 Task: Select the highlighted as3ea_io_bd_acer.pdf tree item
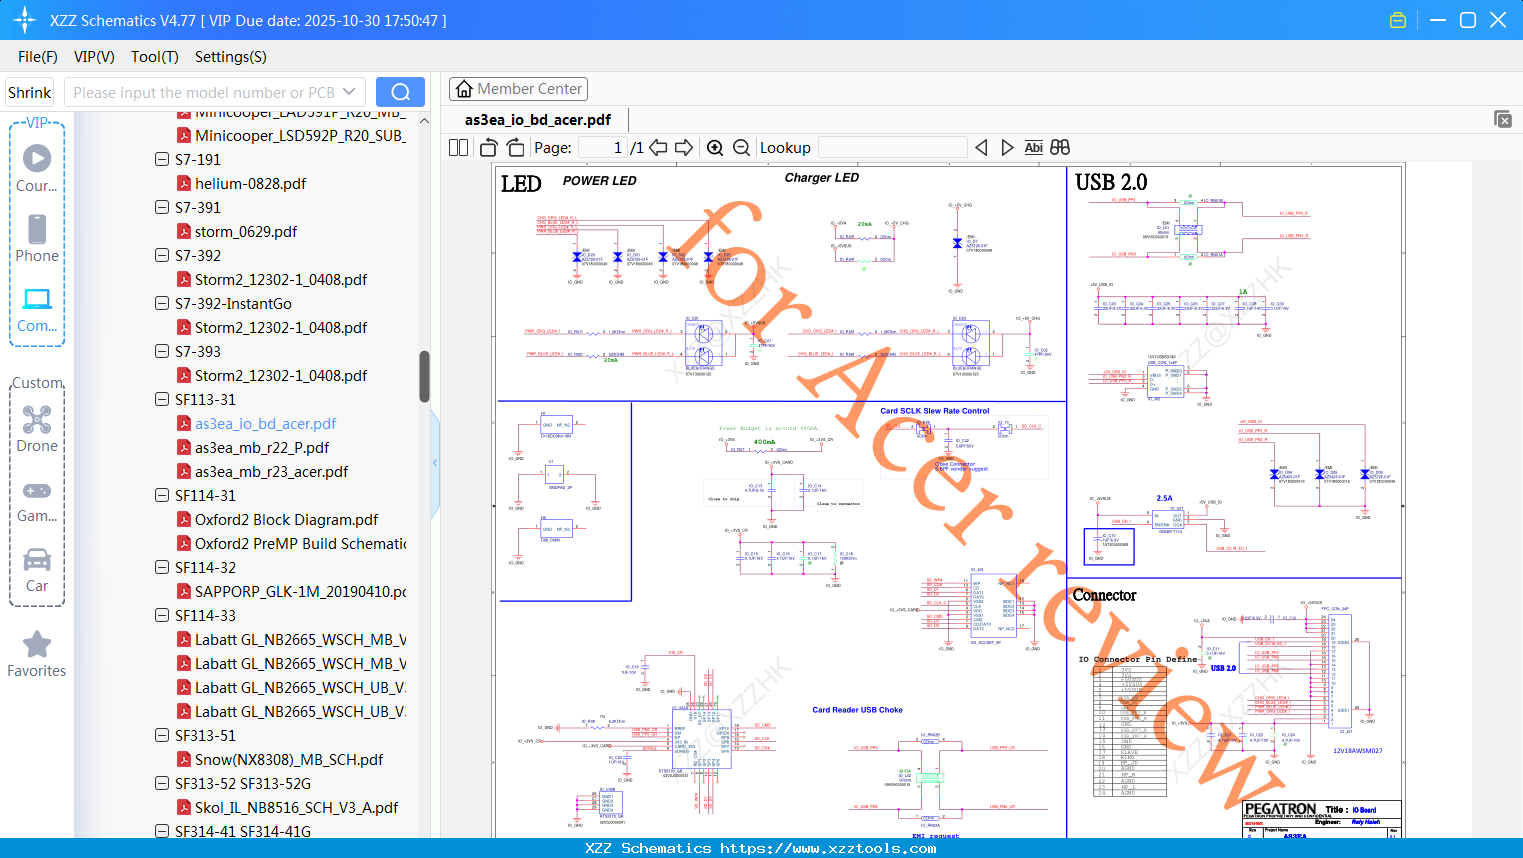point(265,423)
